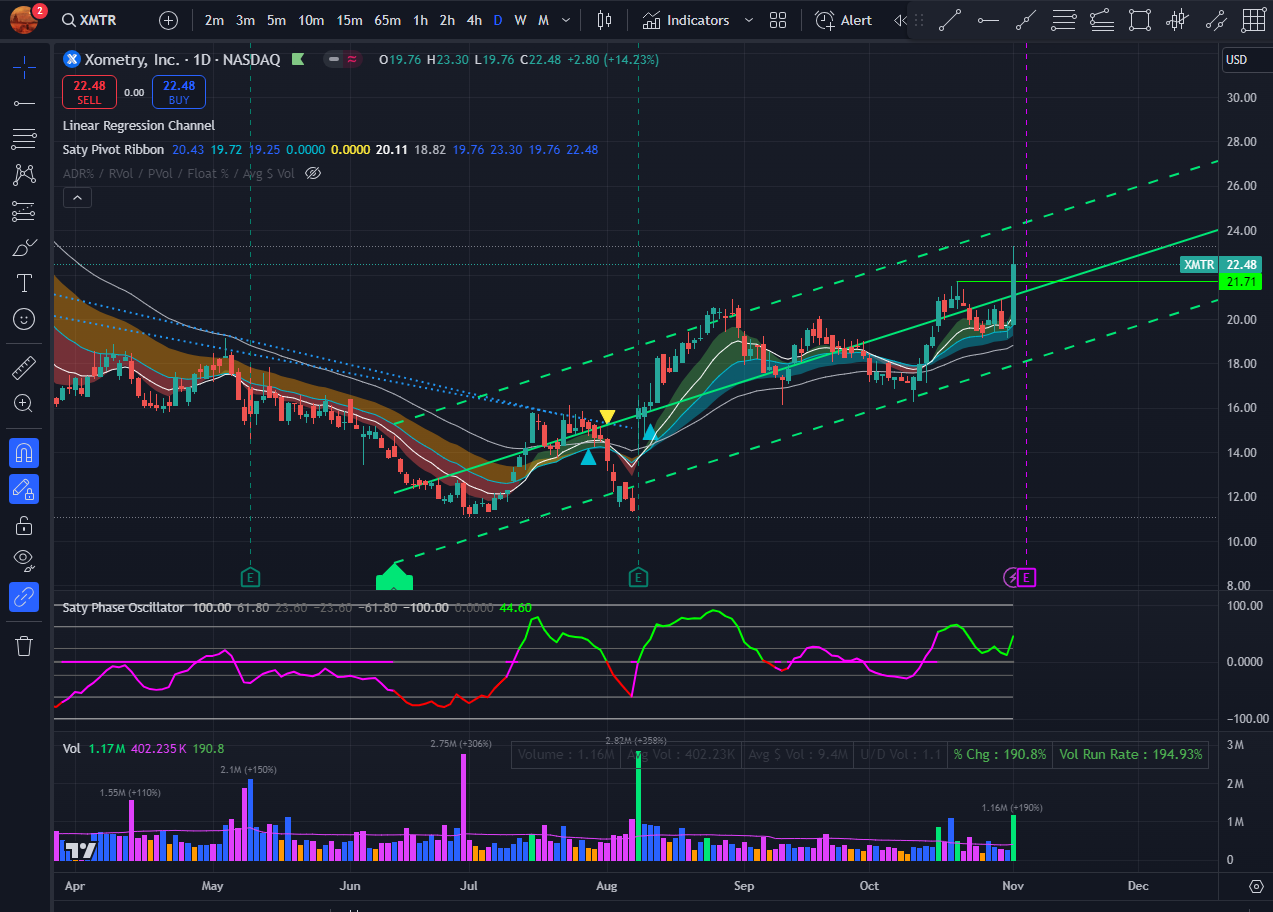The image size is (1273, 912).
Task: Open the long position tool in top toolbar
Action: tap(1177, 19)
